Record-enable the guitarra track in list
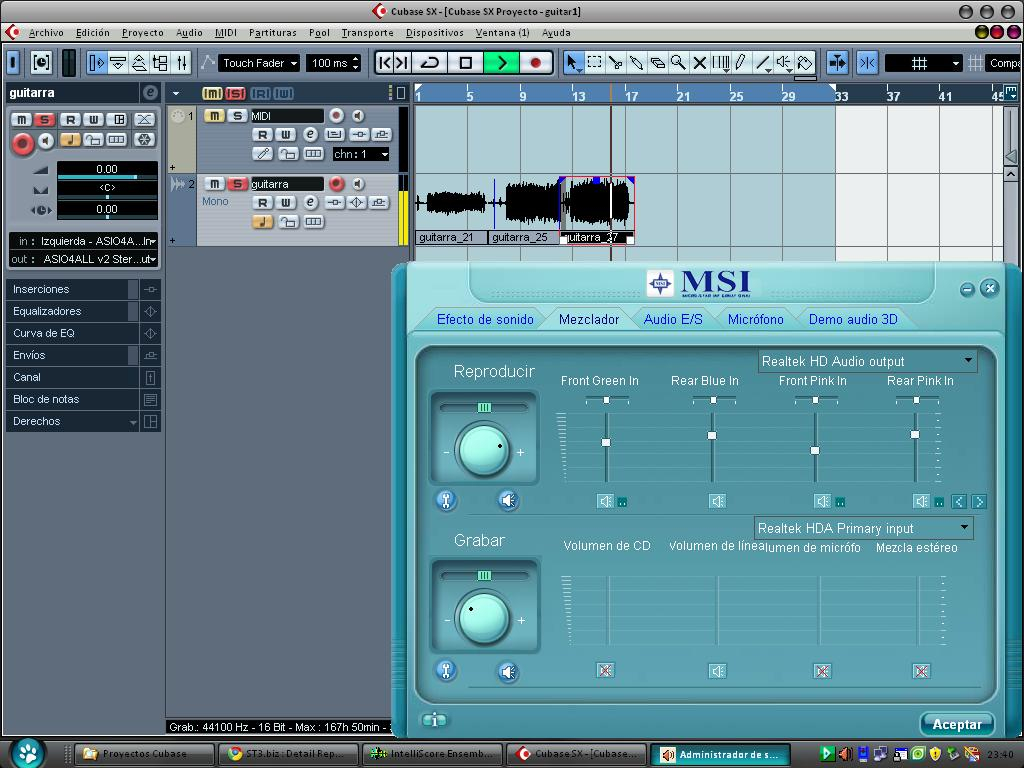Screen dimensions: 1024x768 336,184
